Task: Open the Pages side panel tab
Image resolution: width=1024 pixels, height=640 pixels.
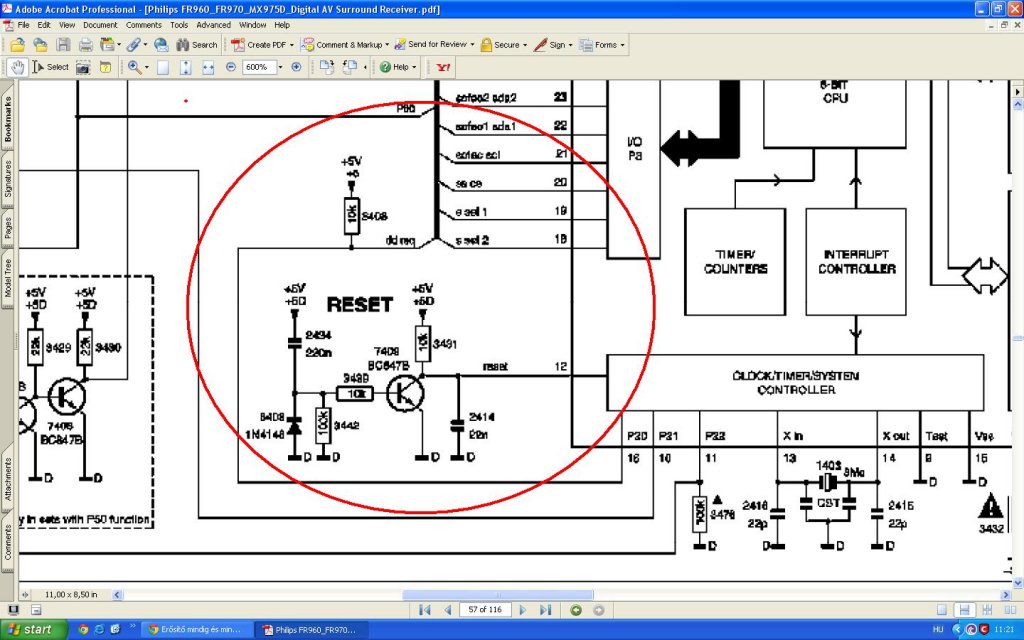Action: (8, 229)
